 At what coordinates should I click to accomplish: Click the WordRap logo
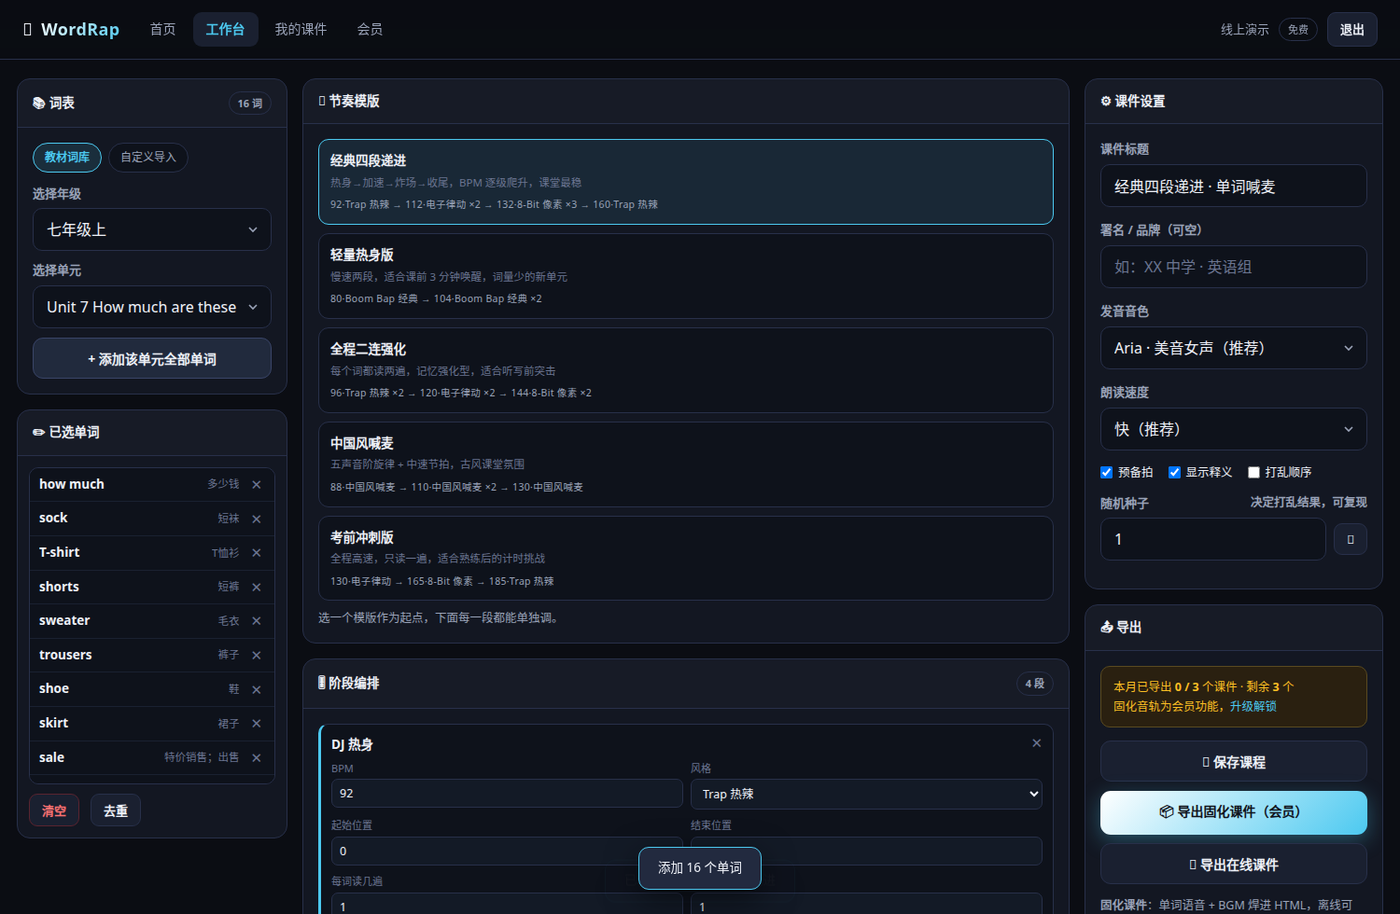(71, 29)
